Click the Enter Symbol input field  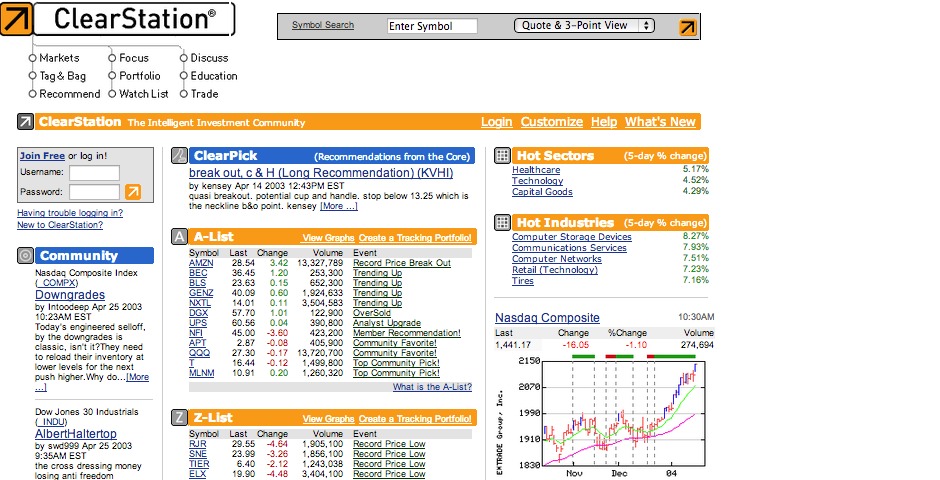[x=432, y=26]
